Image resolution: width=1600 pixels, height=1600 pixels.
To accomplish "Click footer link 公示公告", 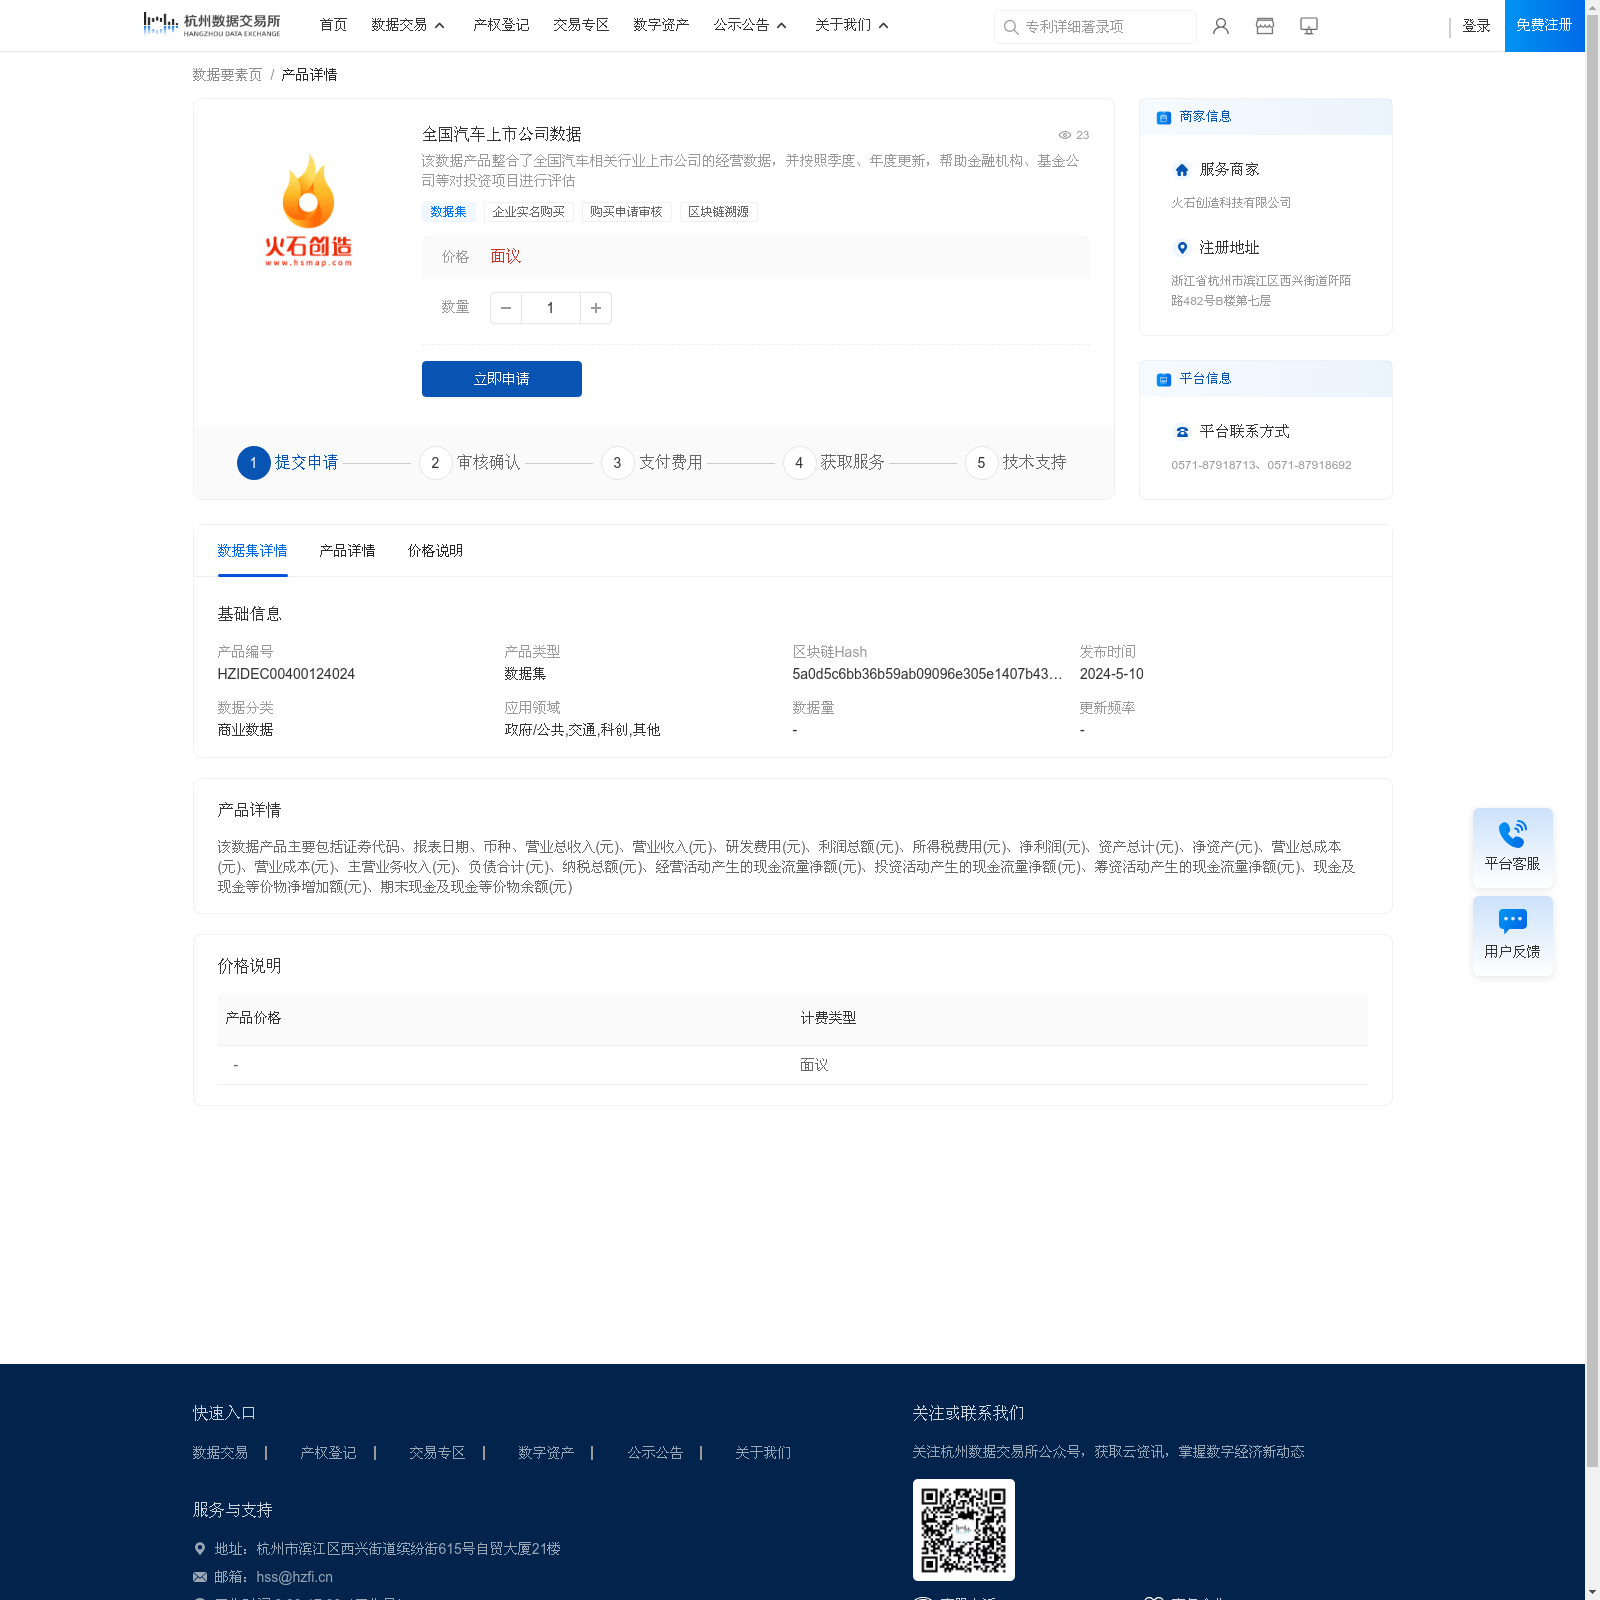I will [655, 1453].
